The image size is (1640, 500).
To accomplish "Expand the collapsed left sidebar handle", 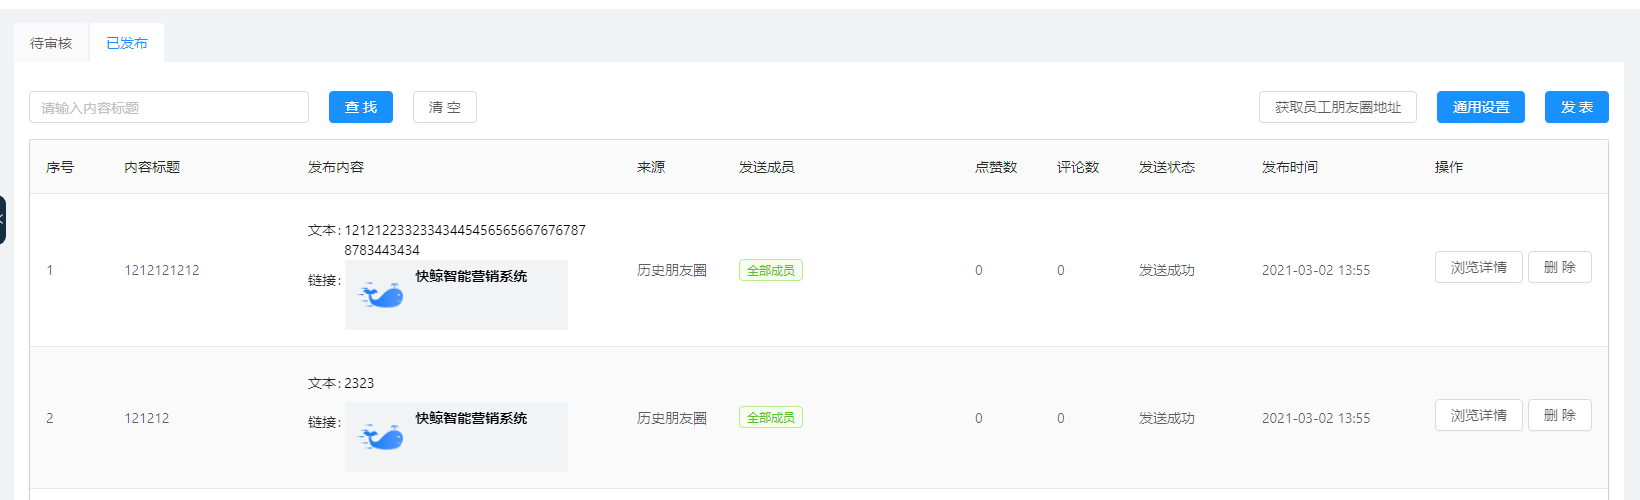I will tap(3, 220).
